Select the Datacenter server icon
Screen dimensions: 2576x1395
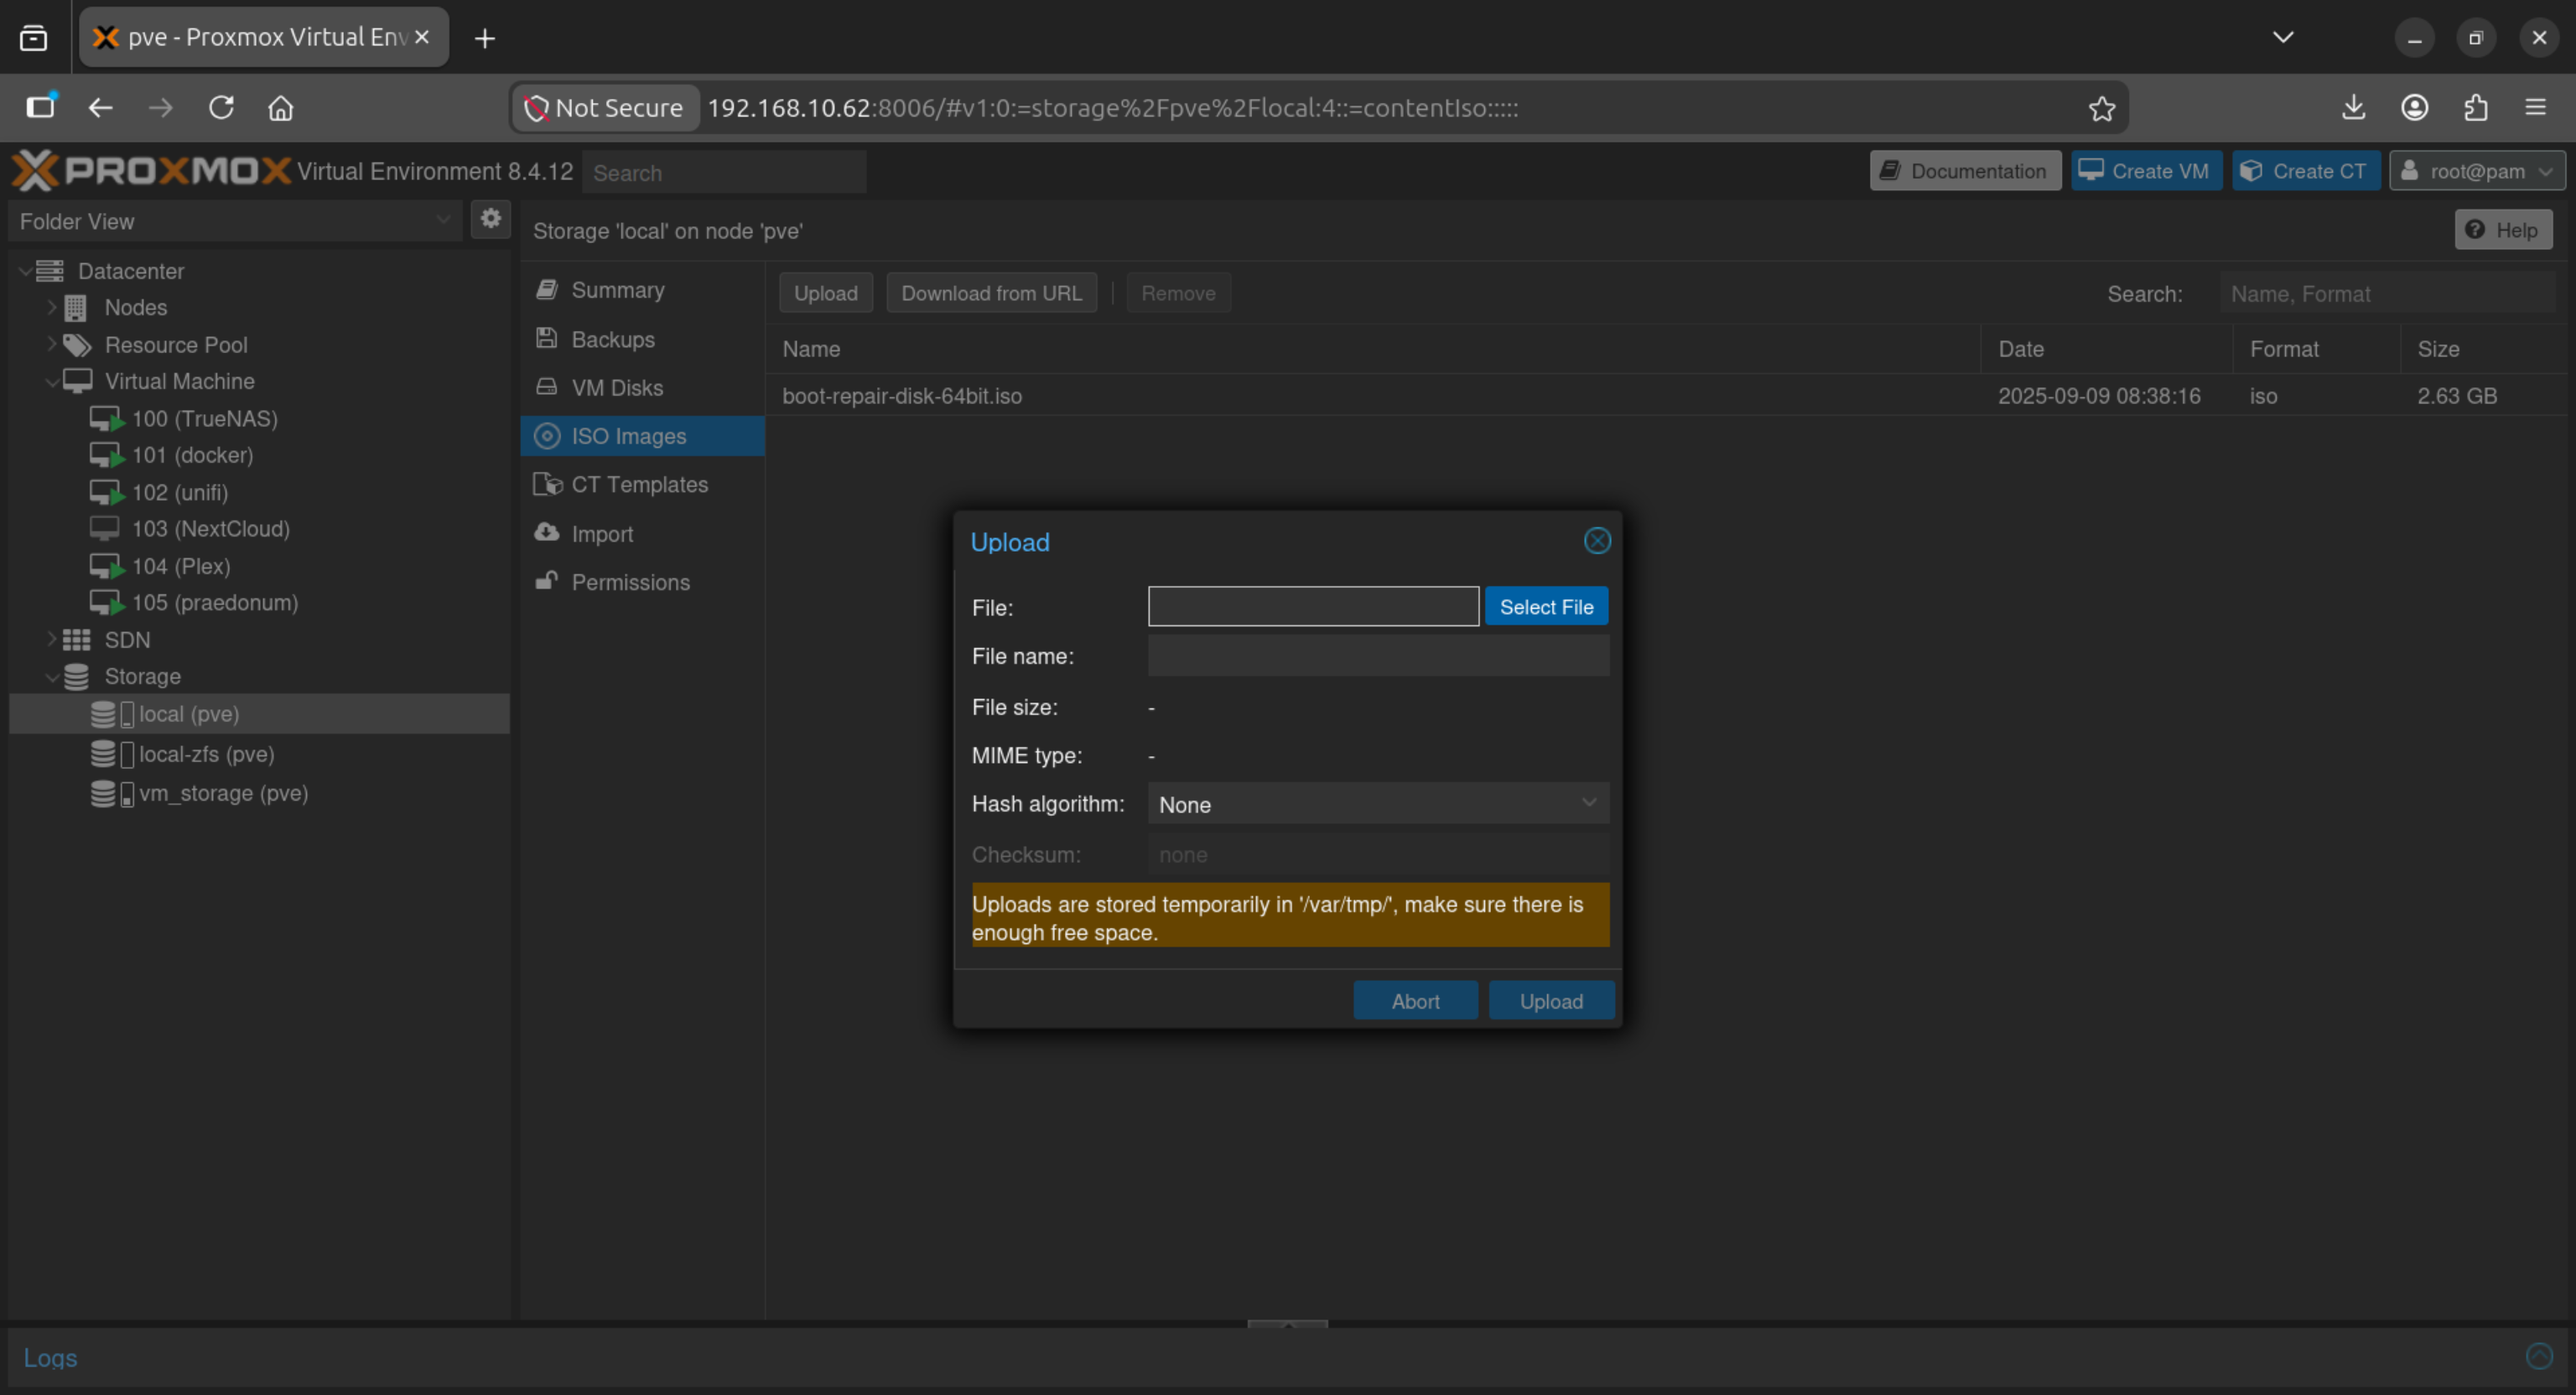point(50,270)
